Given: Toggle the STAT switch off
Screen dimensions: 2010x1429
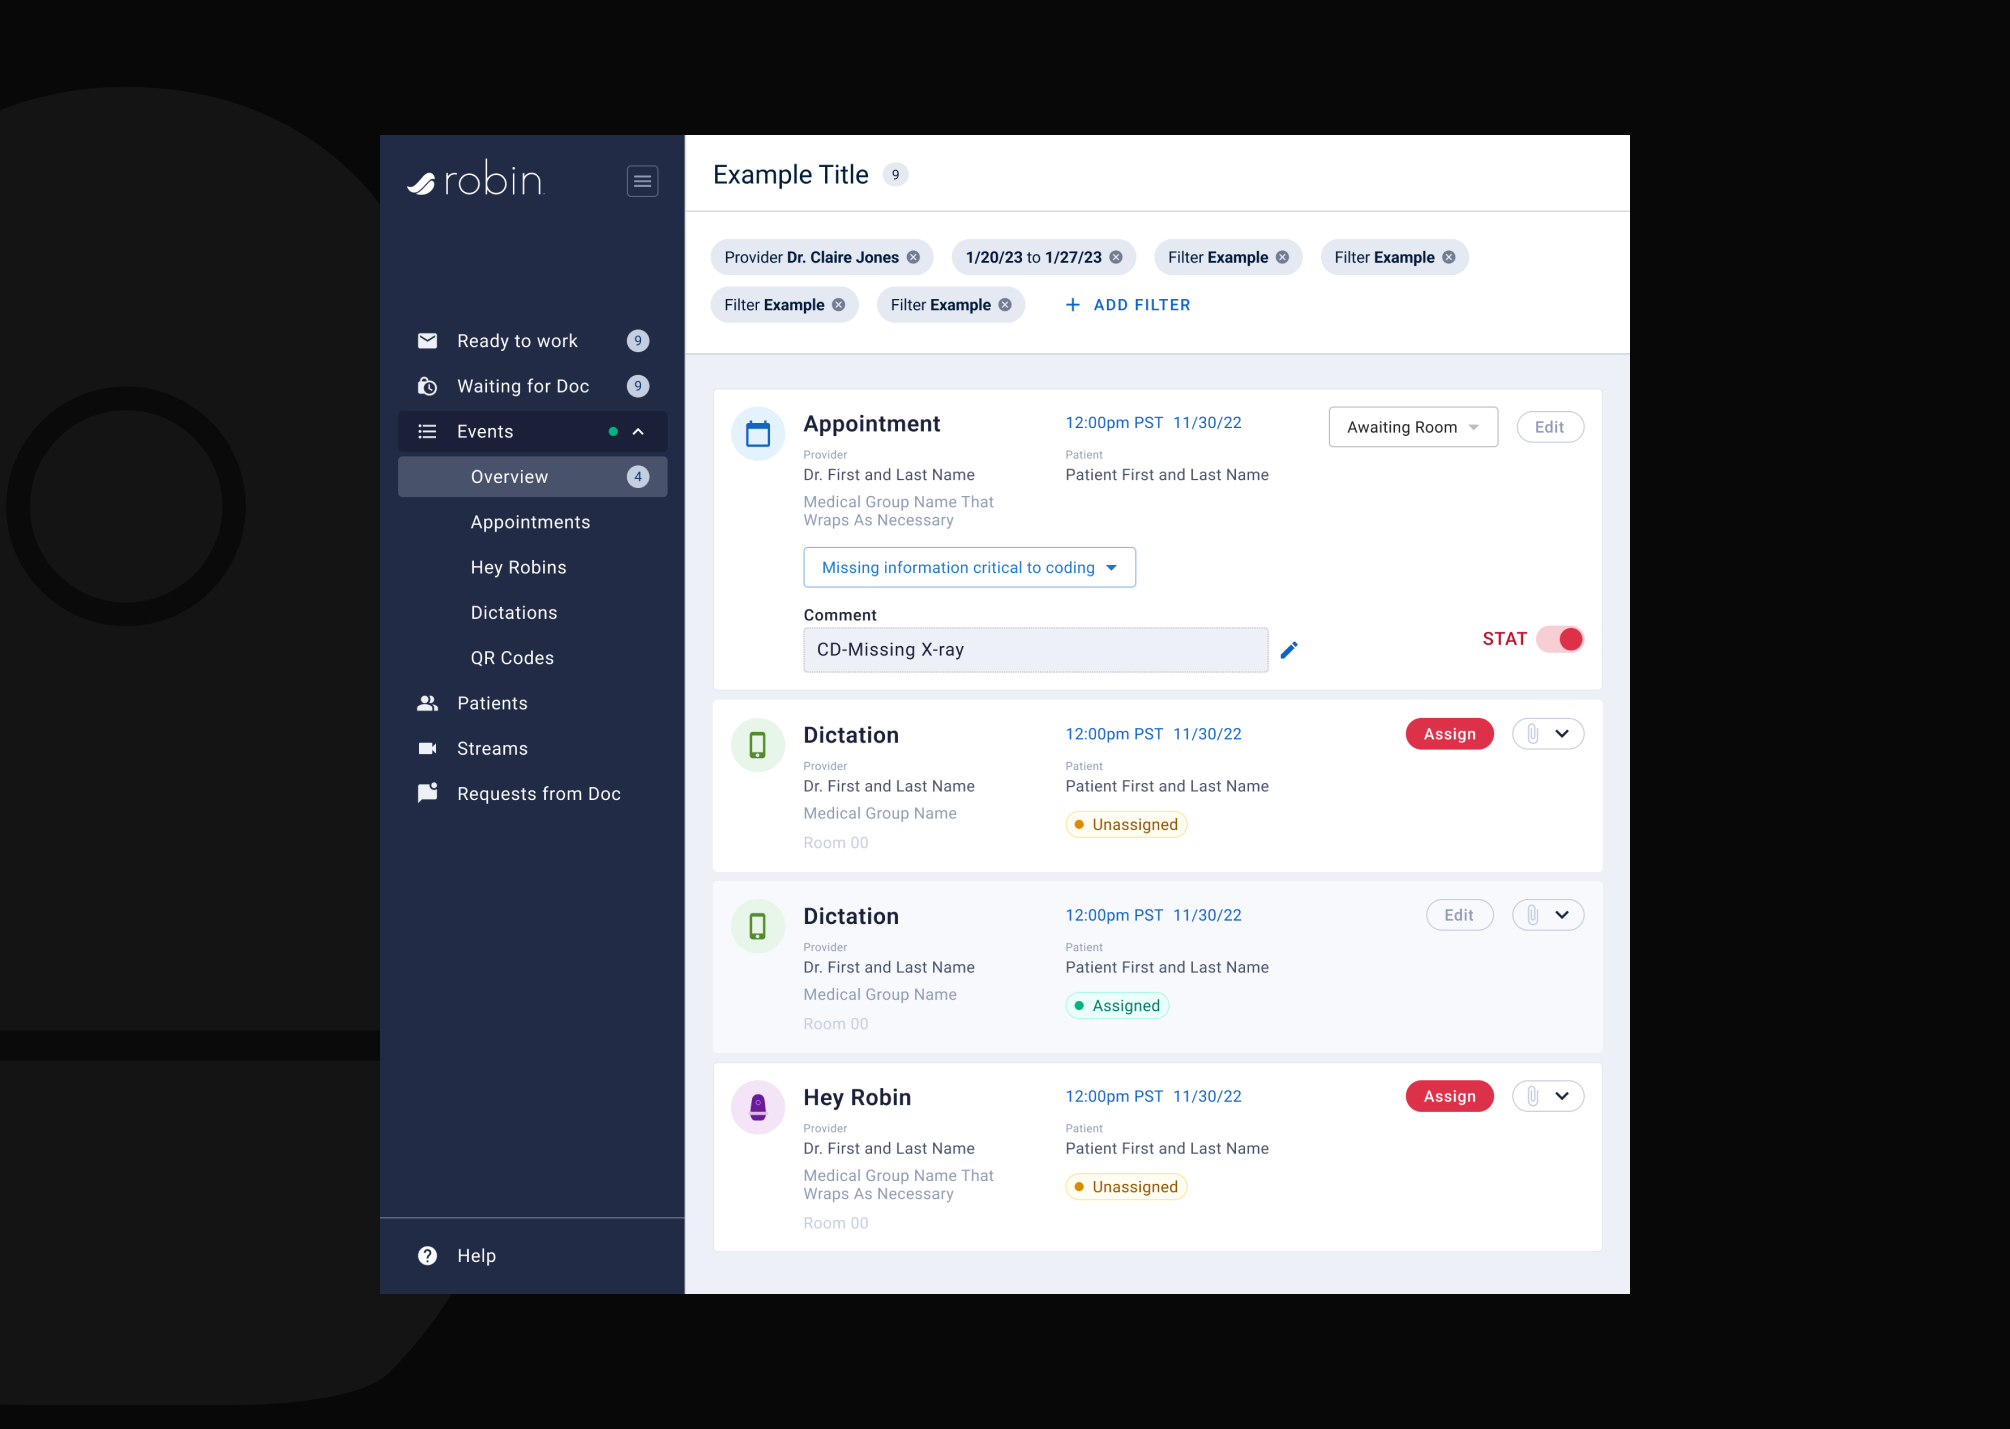Looking at the screenshot, I should pyautogui.click(x=1560, y=639).
